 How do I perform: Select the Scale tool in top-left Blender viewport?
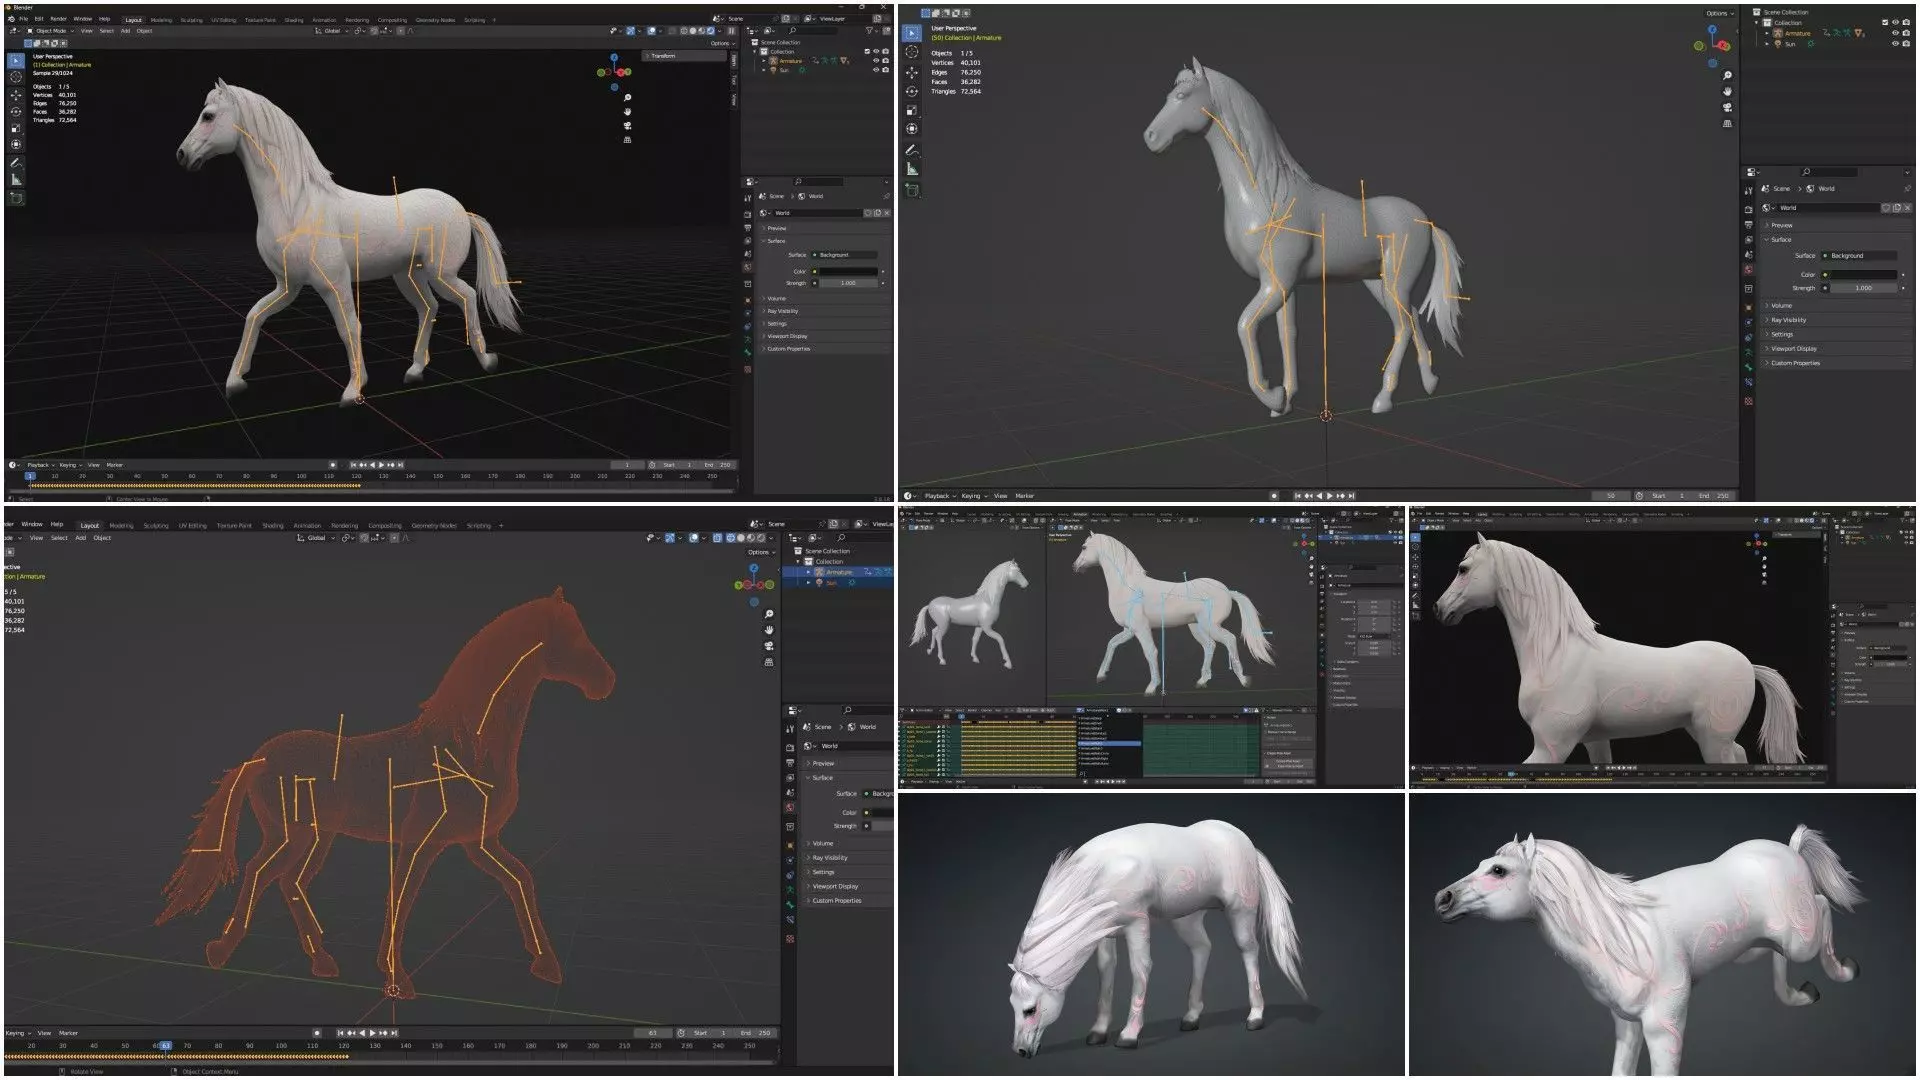coord(16,128)
